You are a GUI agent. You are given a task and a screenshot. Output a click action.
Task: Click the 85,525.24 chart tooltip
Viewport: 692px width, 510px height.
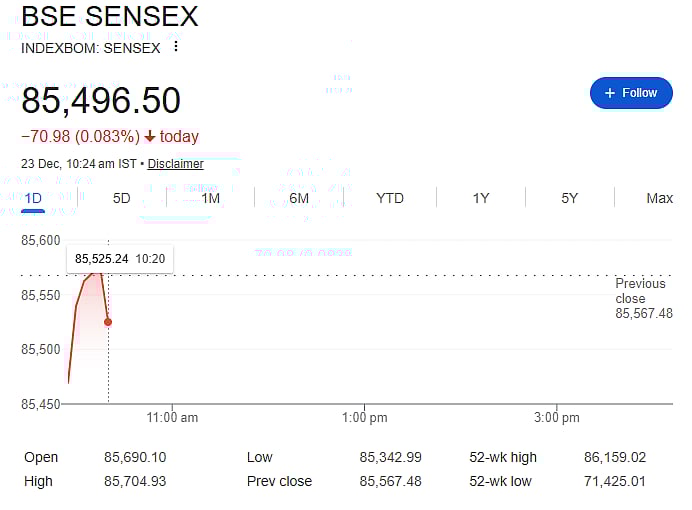pyautogui.click(x=119, y=259)
